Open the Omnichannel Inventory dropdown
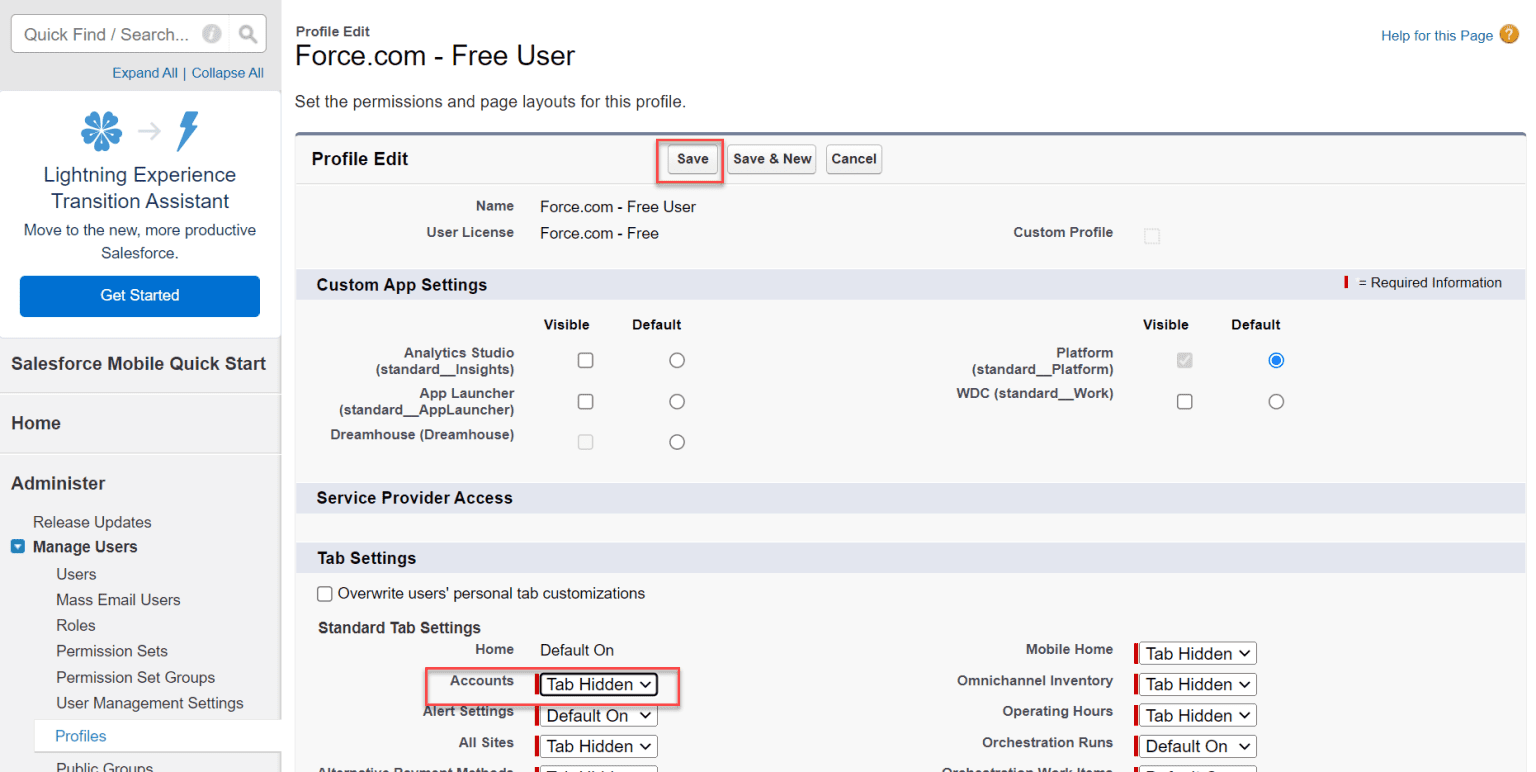 click(1197, 685)
